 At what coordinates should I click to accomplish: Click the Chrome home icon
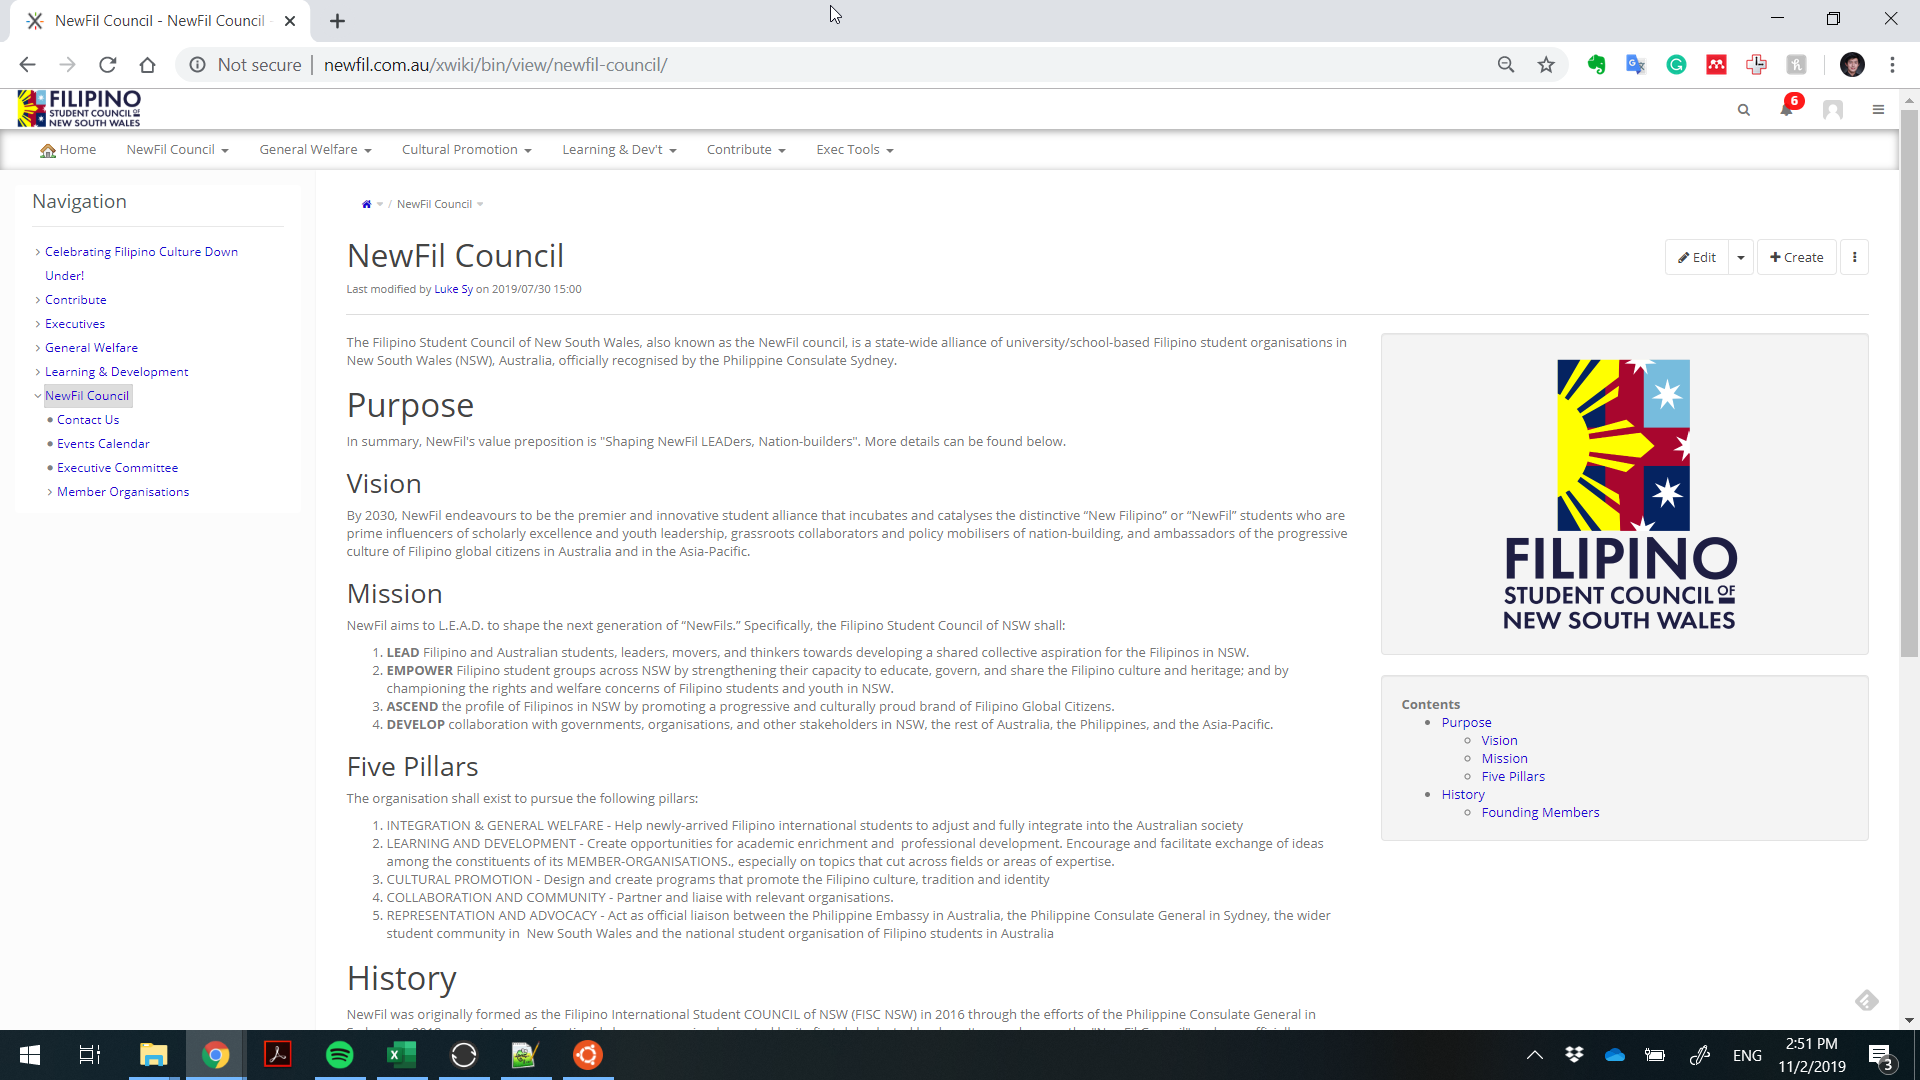(x=147, y=65)
